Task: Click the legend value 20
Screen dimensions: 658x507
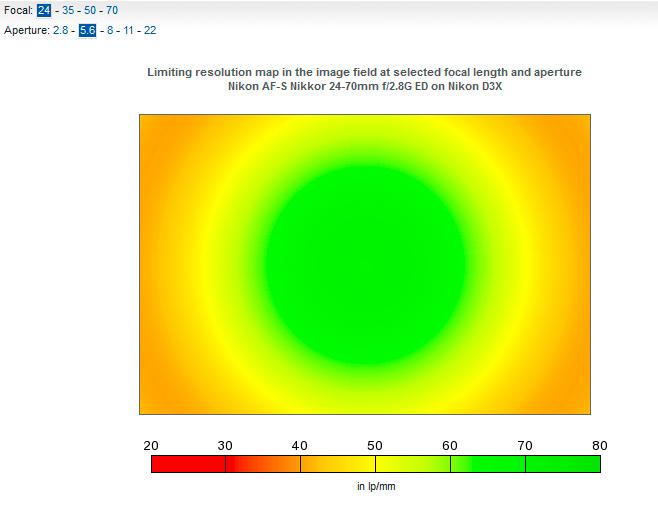Action: [151, 445]
